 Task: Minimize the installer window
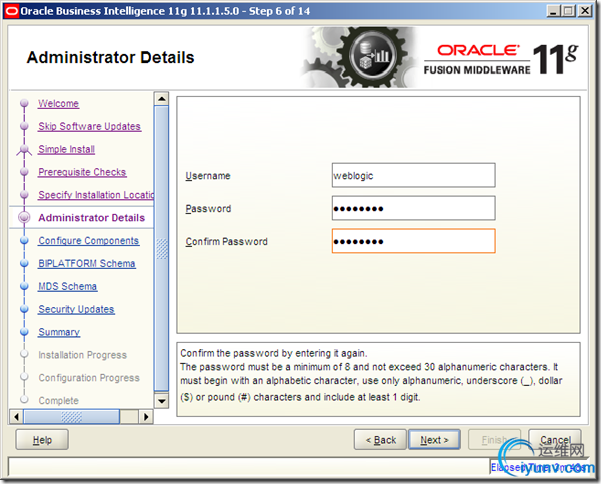coord(552,11)
